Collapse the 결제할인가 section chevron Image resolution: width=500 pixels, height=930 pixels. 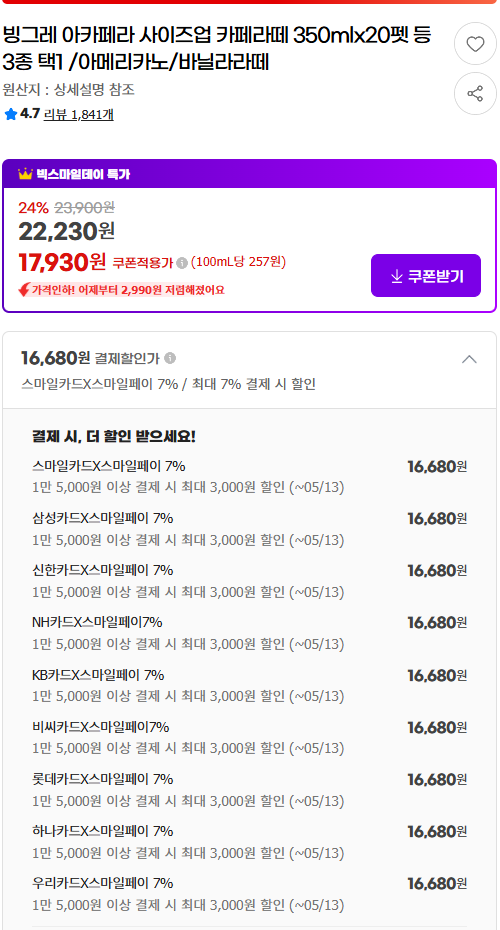click(469, 359)
